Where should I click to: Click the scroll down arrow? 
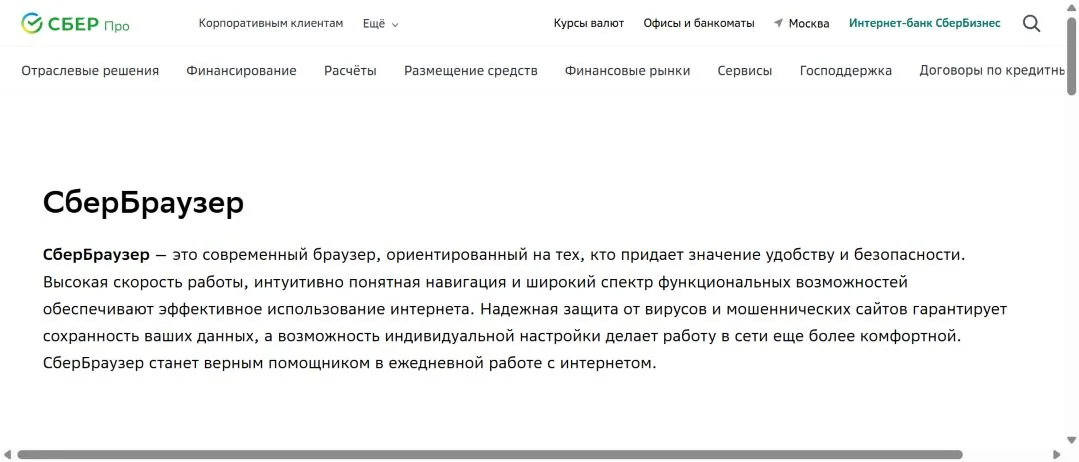1072,440
